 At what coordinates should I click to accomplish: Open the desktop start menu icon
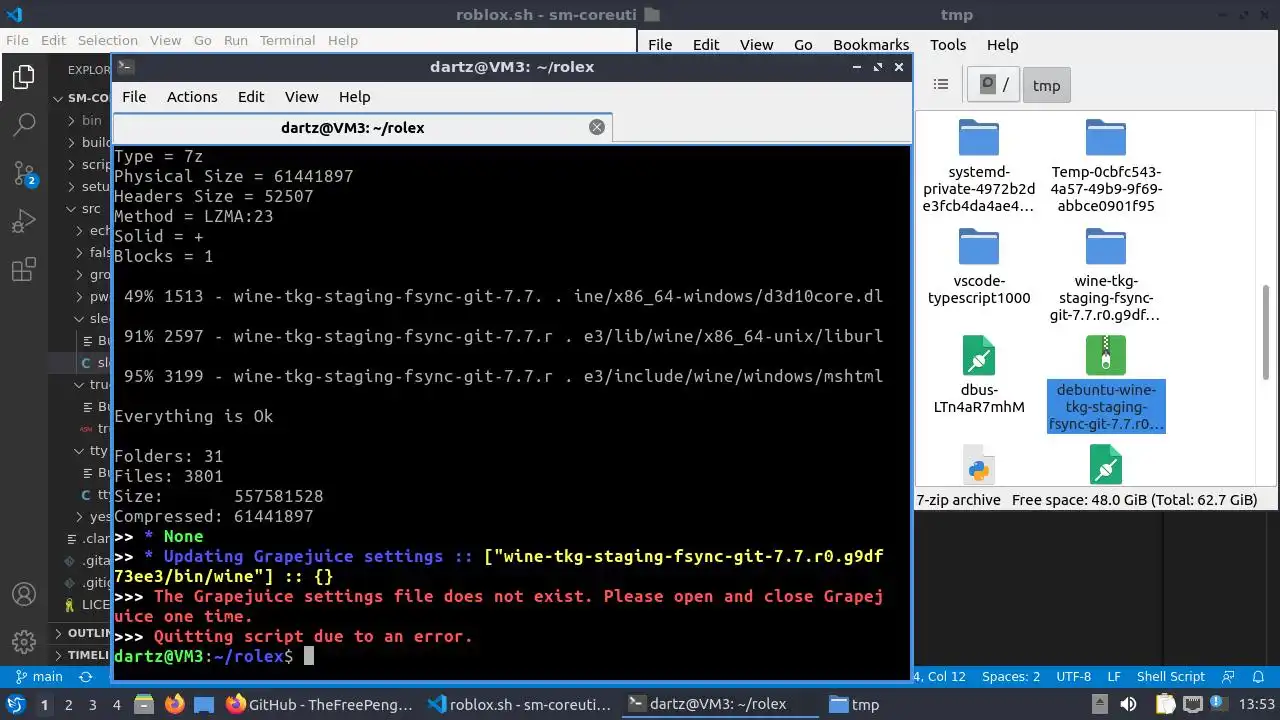click(16, 704)
